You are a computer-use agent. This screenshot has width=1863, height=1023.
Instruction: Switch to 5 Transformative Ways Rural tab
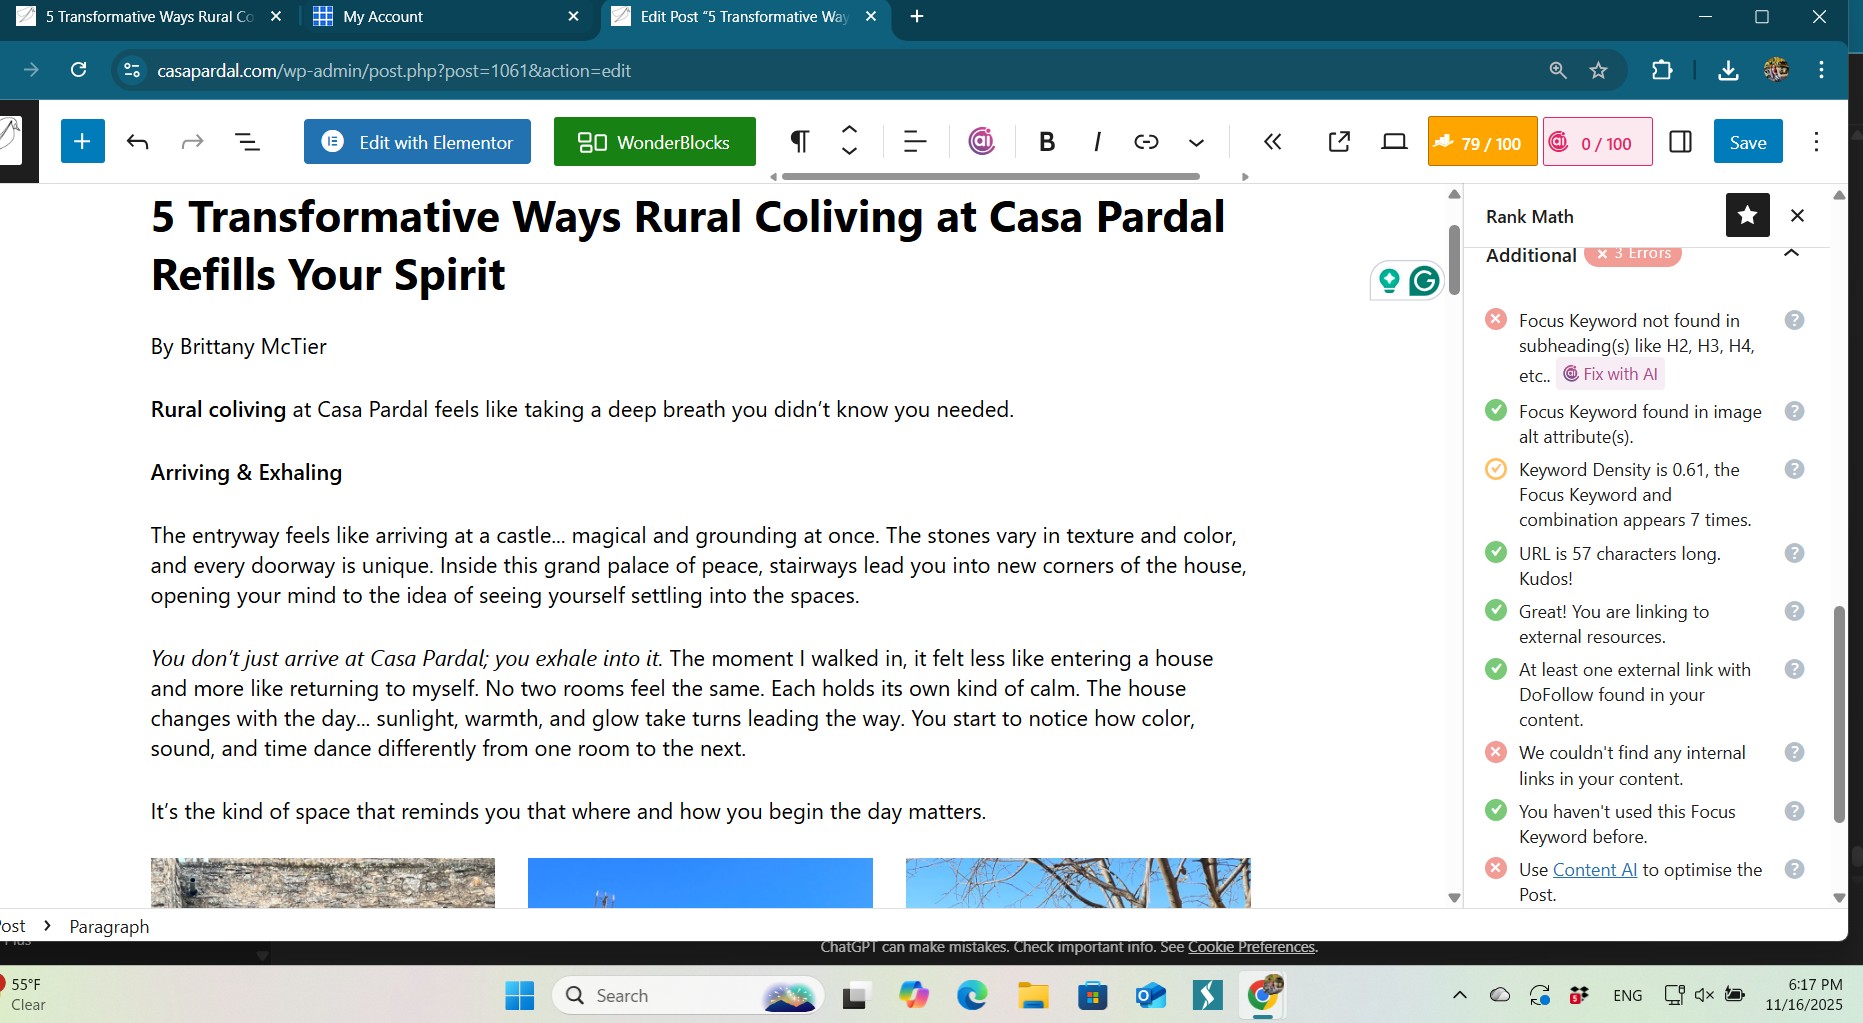point(150,17)
